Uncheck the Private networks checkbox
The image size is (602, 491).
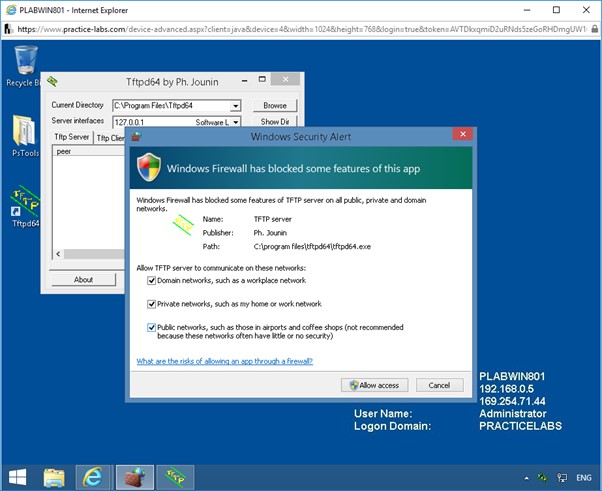click(151, 304)
